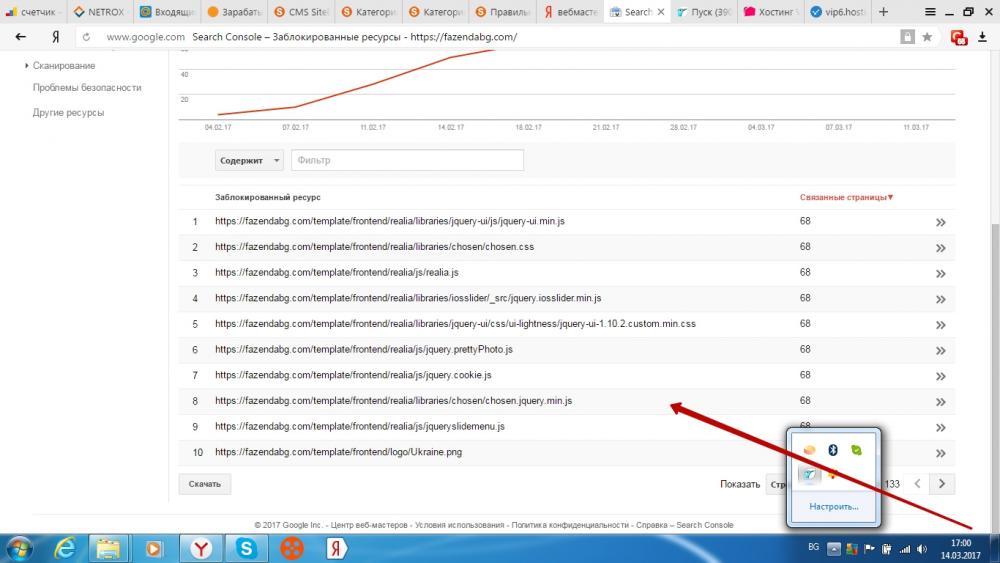The height and width of the screenshot is (563, 1000).
Task: Click Настроить in the tray popup
Action: (x=834, y=507)
